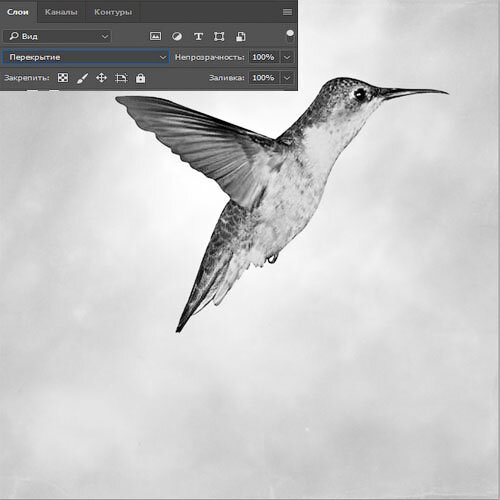The image size is (500, 500).
Task: Prevent artboard auto-nesting lock icon
Action: (121, 78)
